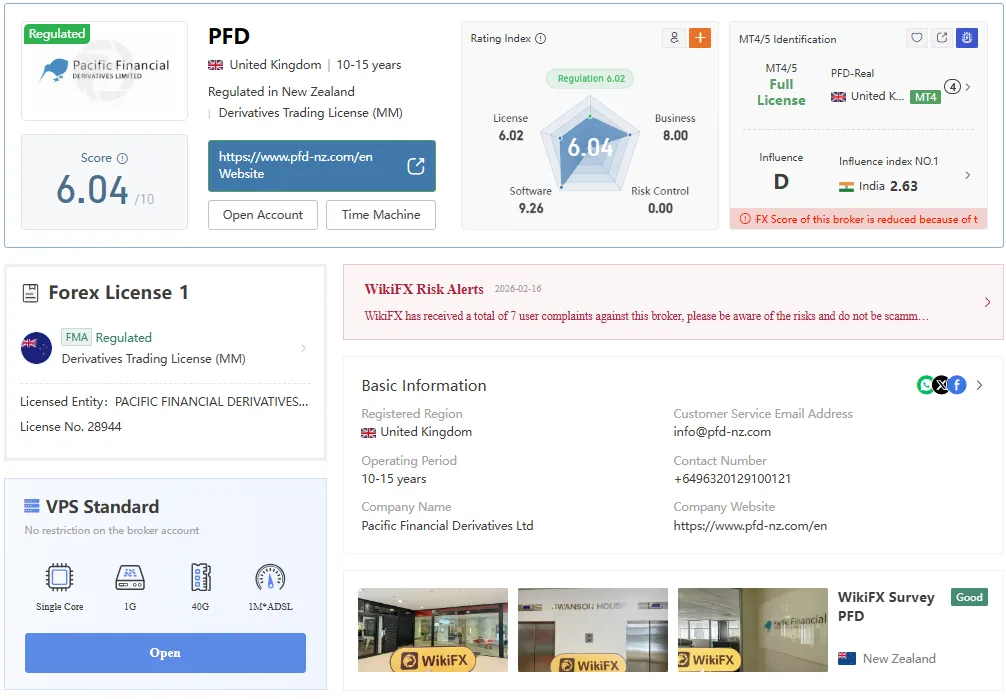
Task: Click the India flag icon
Action: click(x=846, y=186)
